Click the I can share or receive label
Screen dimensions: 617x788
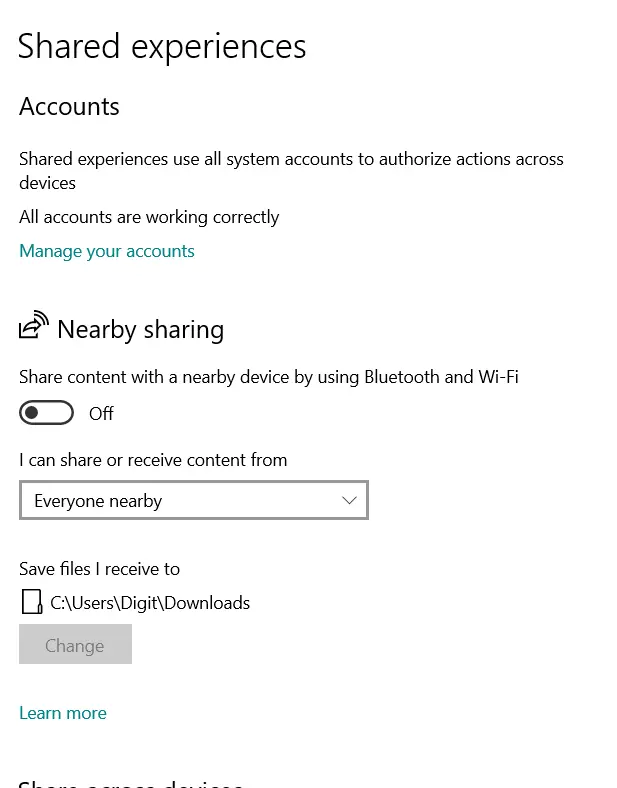153,460
